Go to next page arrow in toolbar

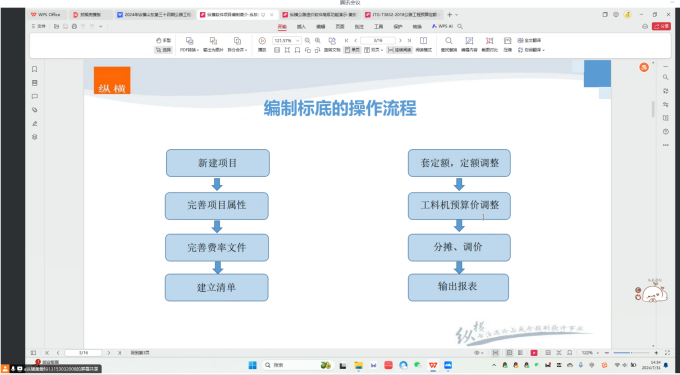tap(400, 40)
